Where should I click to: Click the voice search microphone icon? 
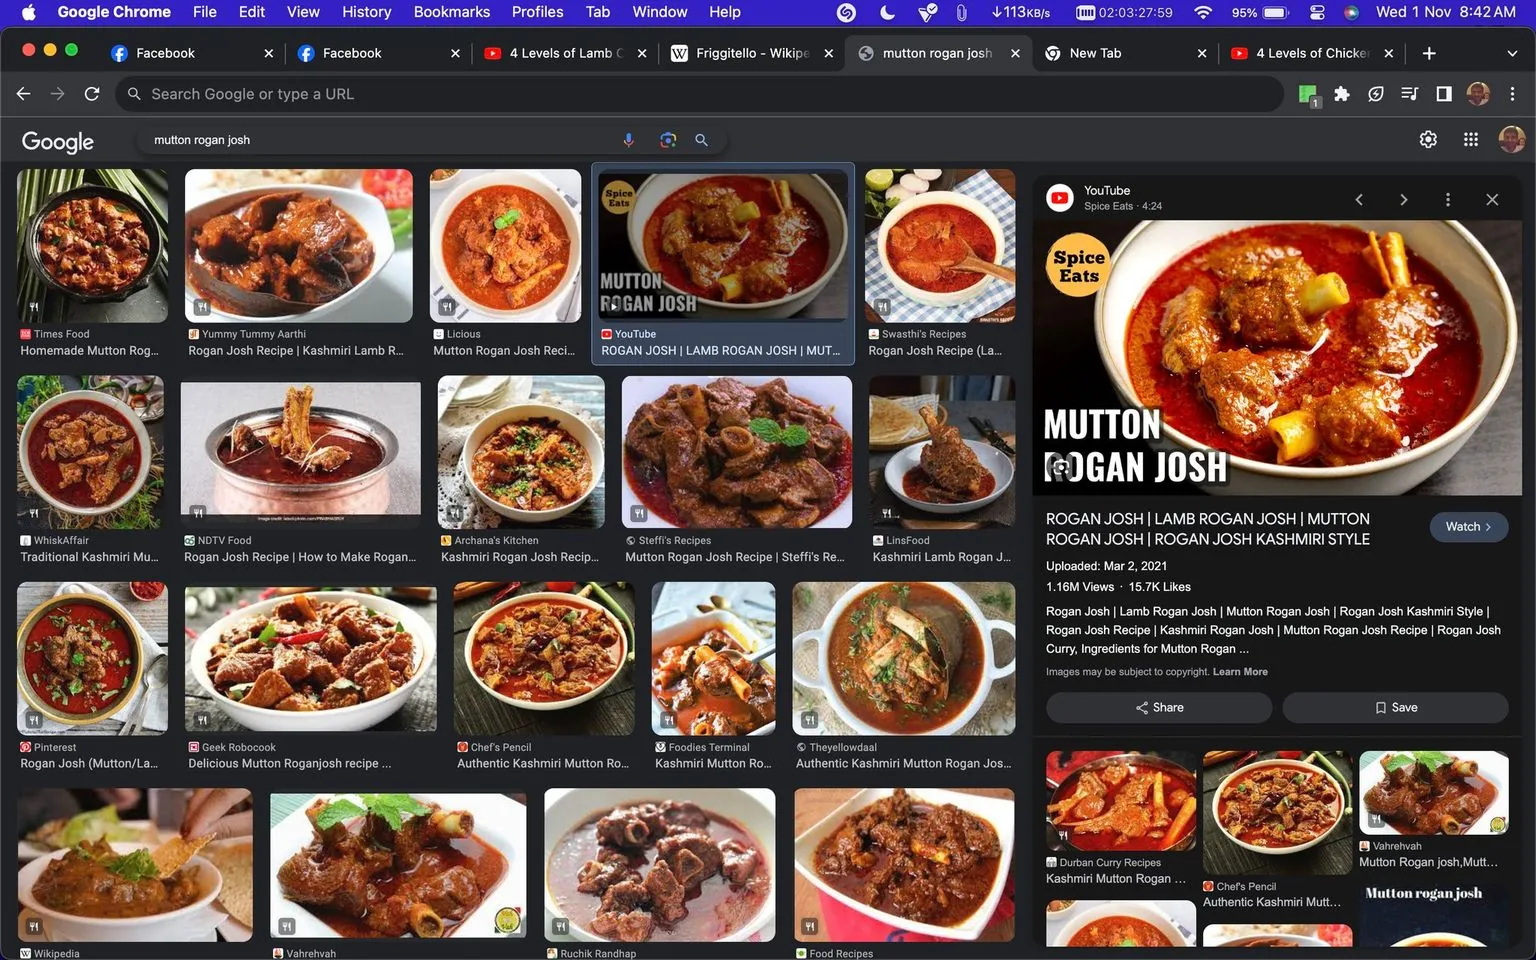pos(629,140)
